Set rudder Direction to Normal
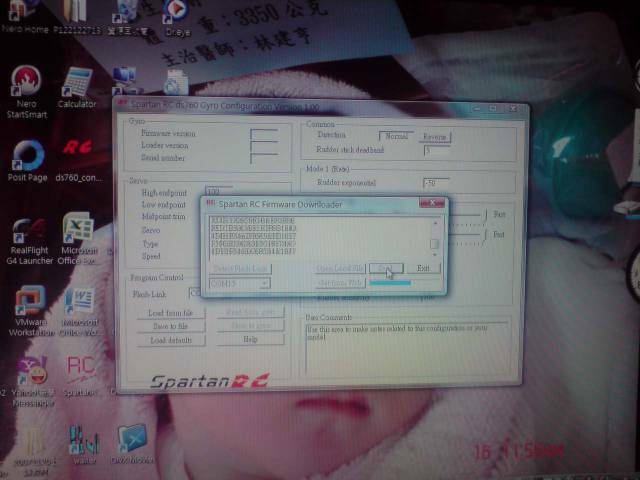The height and width of the screenshot is (480, 640). tap(396, 137)
